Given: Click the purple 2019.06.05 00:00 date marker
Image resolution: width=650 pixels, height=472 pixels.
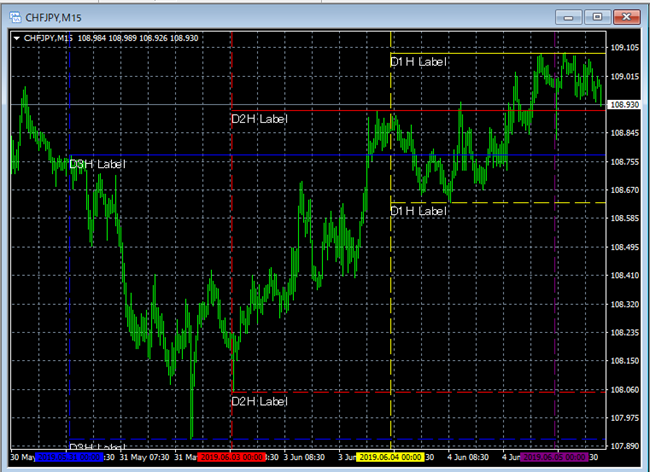Looking at the screenshot, I should tap(555, 457).
